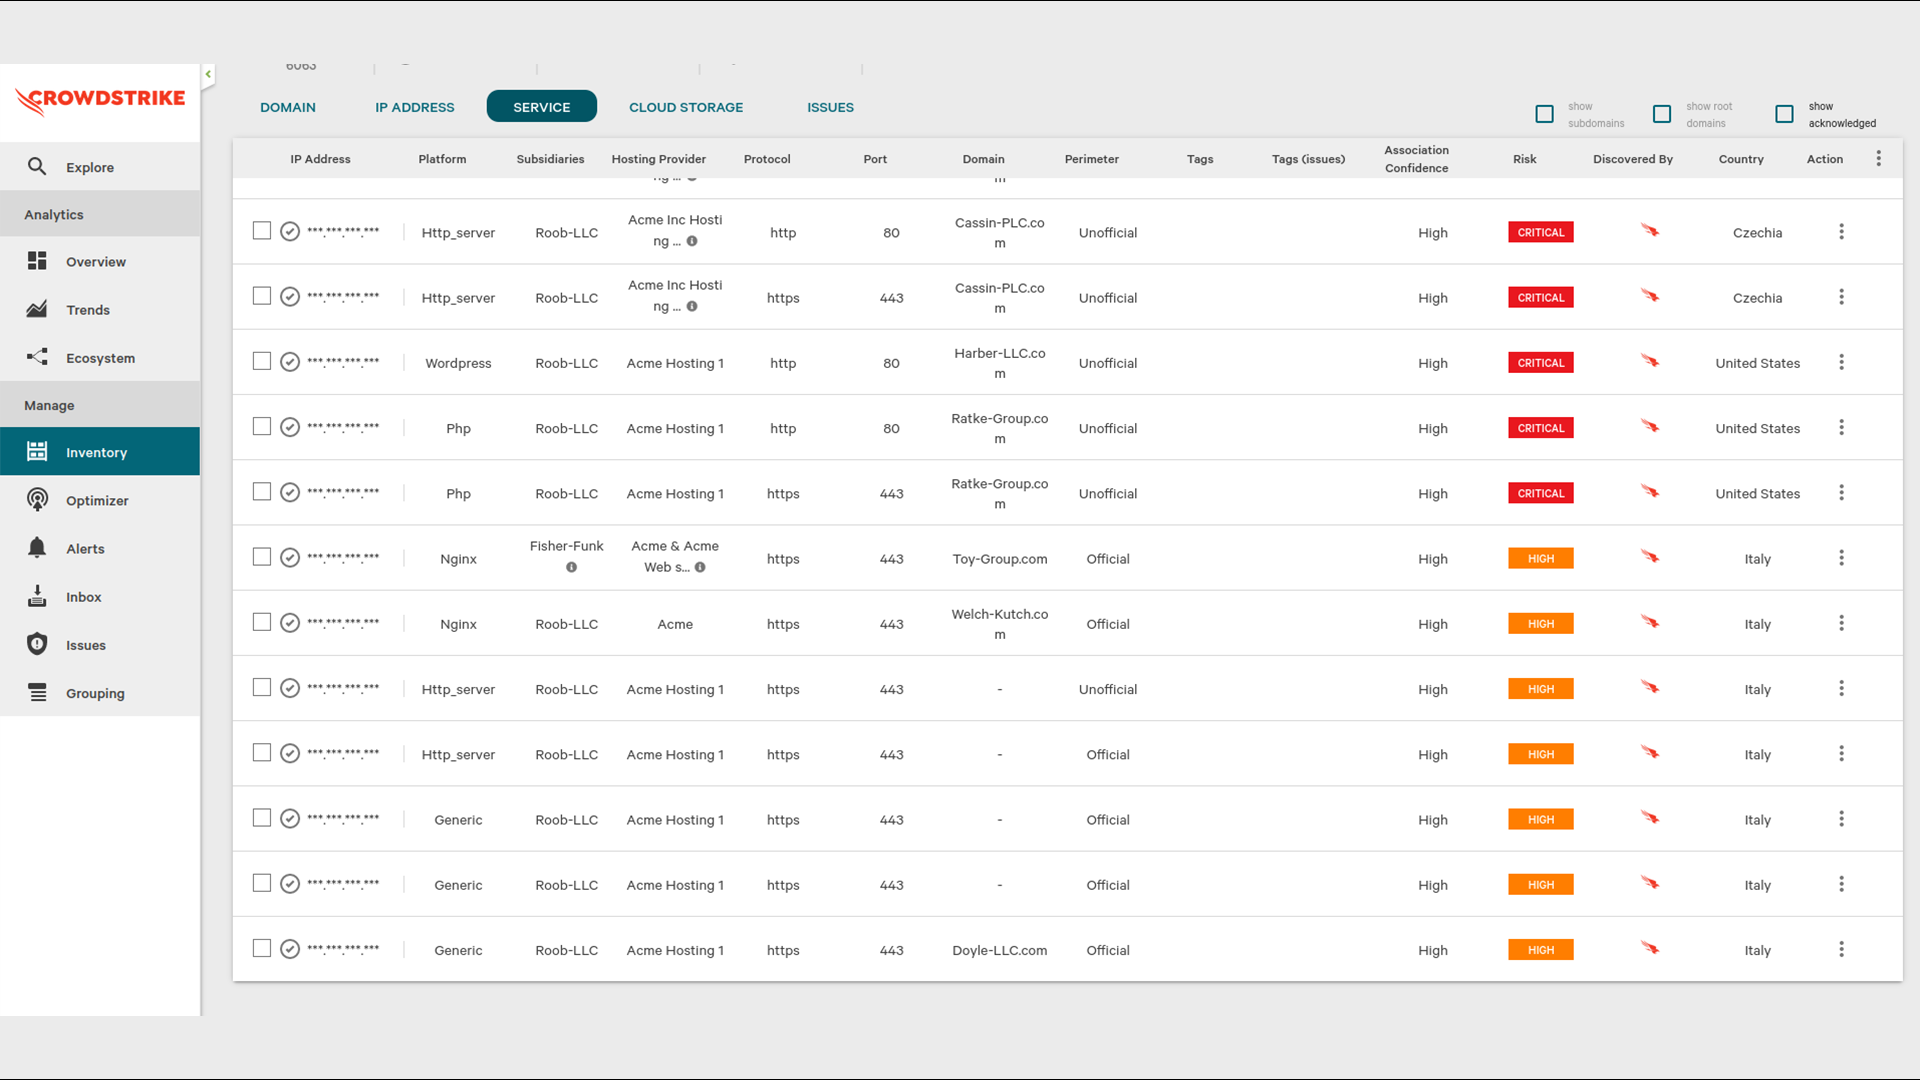The image size is (1920, 1080).
Task: Enable the show root domains checkbox
Action: click(1662, 114)
